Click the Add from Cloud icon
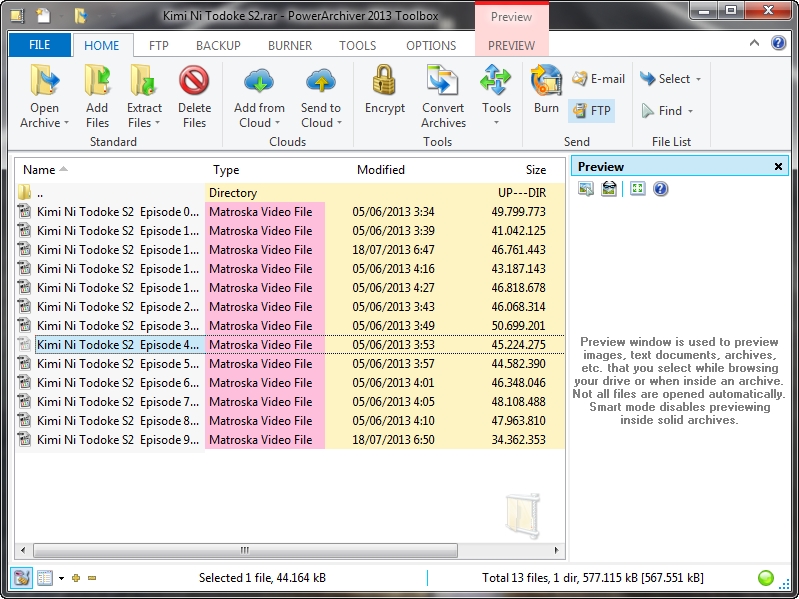The width and height of the screenshot is (799, 599). (259, 80)
